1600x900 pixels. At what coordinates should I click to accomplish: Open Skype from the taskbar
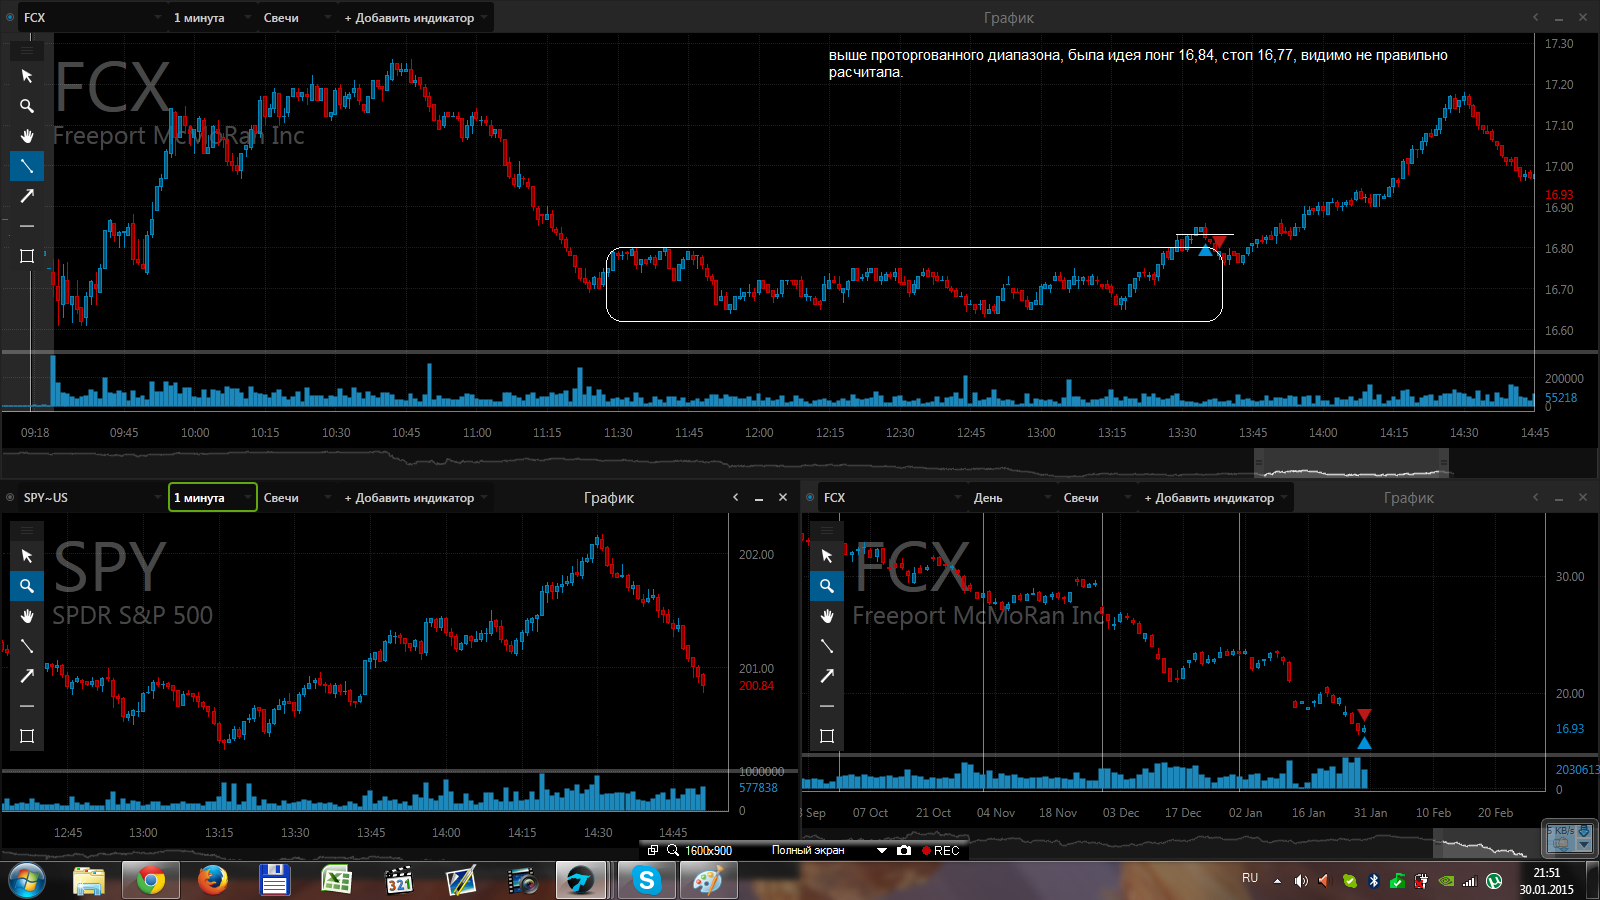647,880
